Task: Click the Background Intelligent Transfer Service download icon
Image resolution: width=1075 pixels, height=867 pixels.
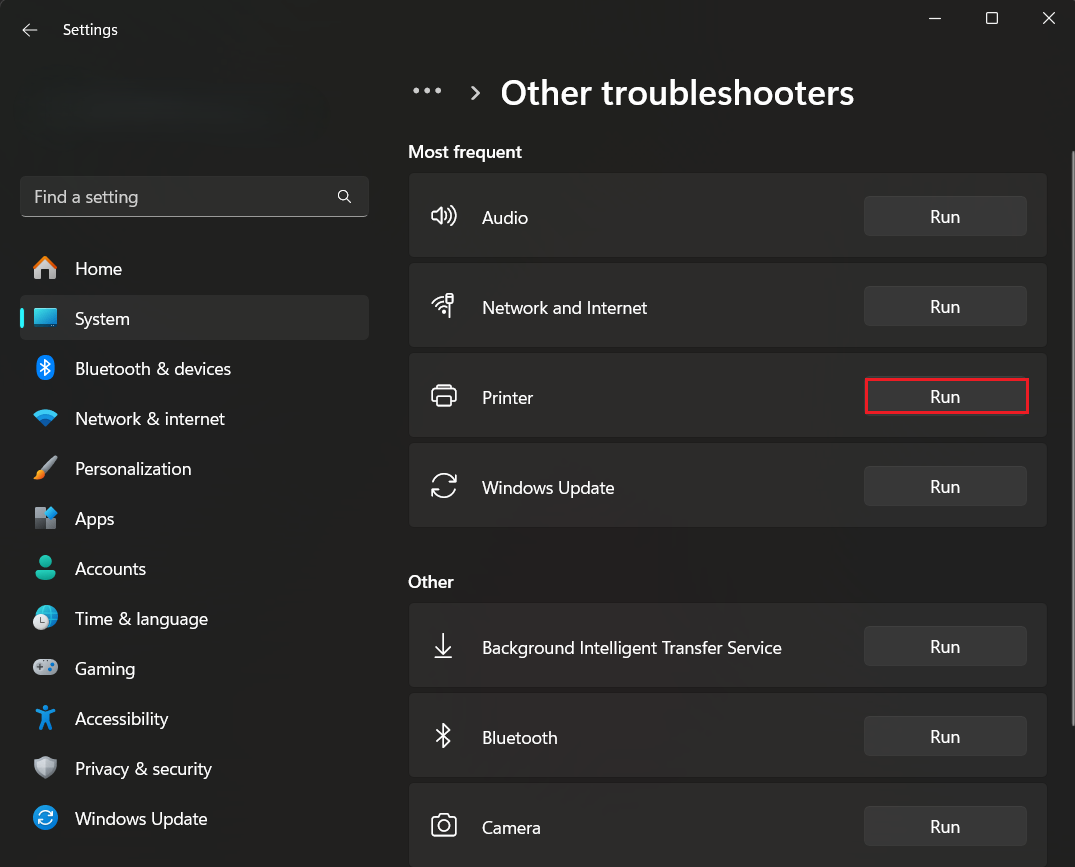Action: pyautogui.click(x=444, y=646)
